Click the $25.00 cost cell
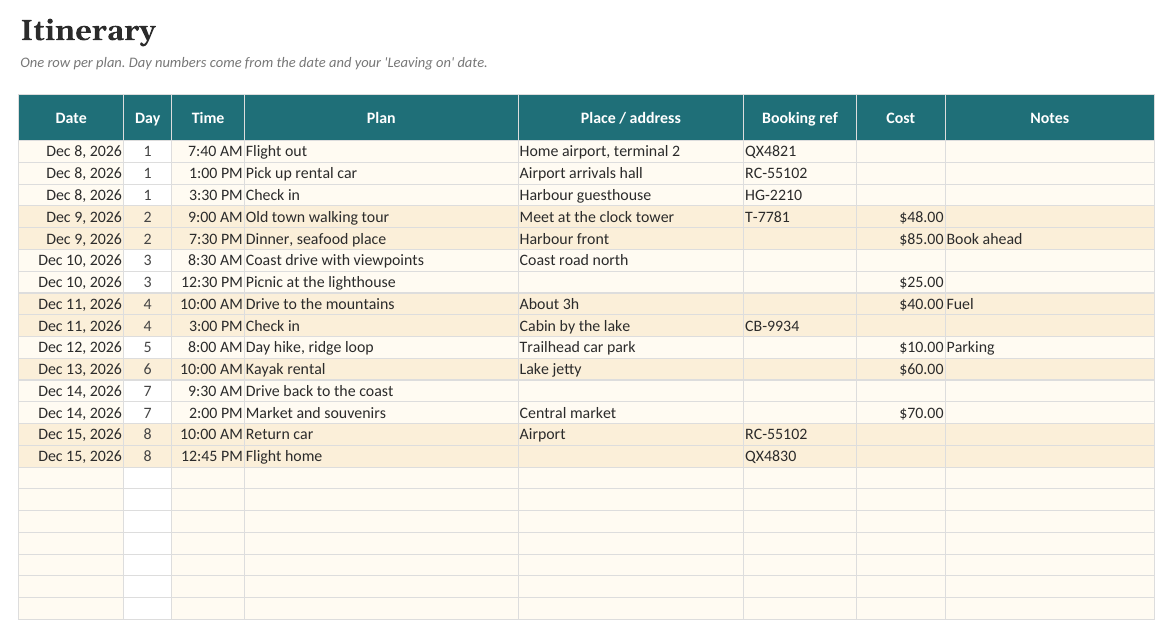1173x638 pixels. coord(901,282)
